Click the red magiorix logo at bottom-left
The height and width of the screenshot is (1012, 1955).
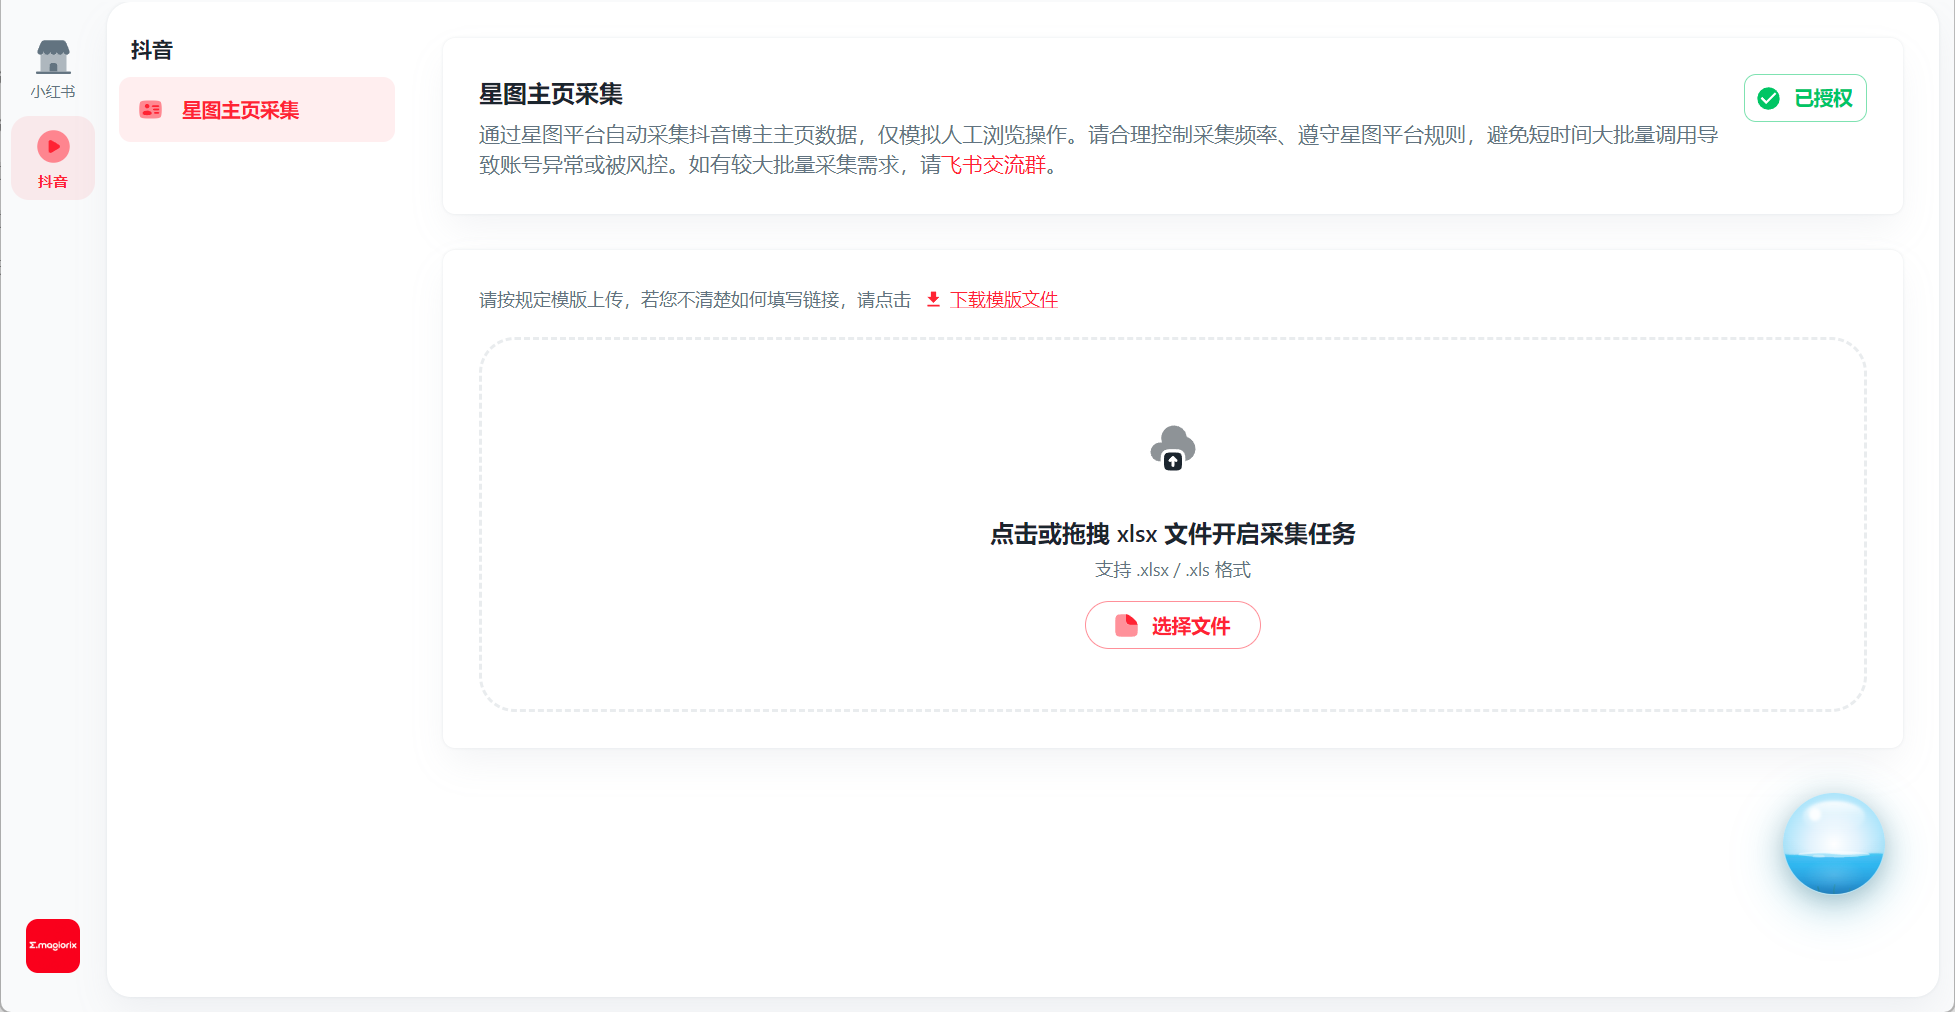tap(53, 946)
